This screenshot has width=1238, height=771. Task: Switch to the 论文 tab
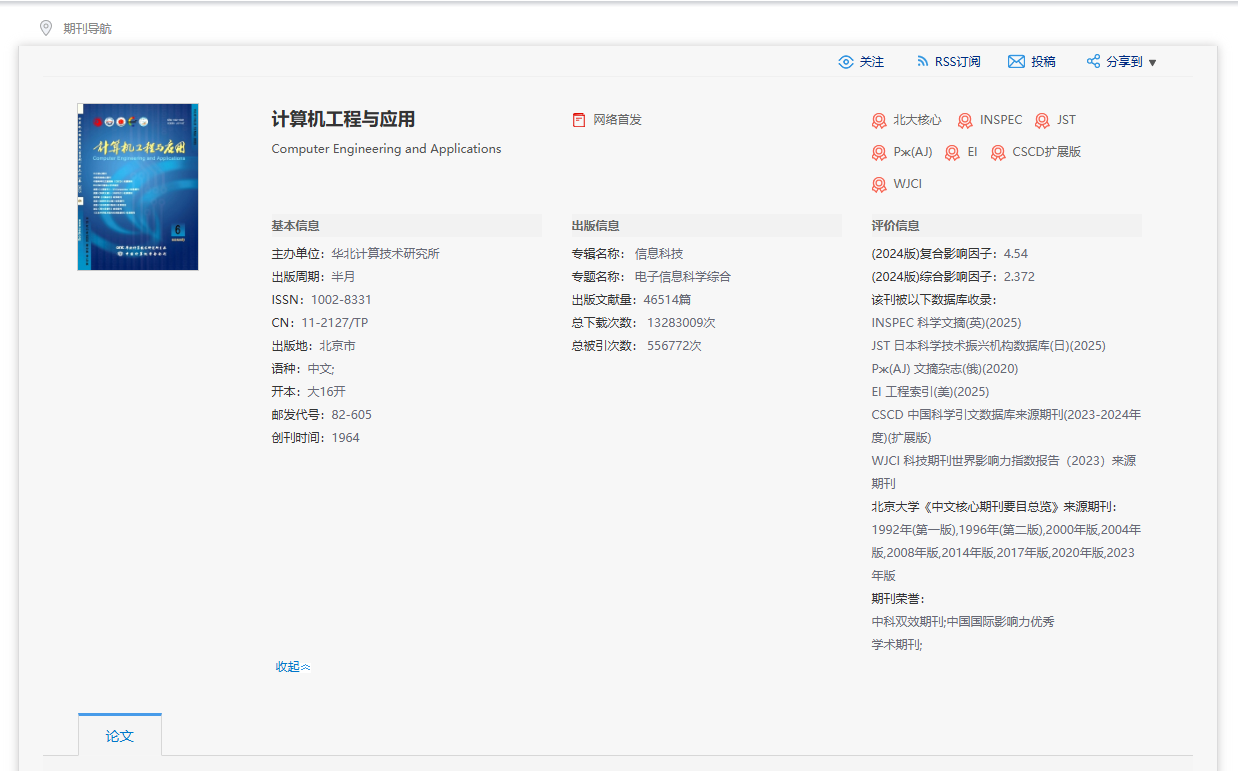120,736
